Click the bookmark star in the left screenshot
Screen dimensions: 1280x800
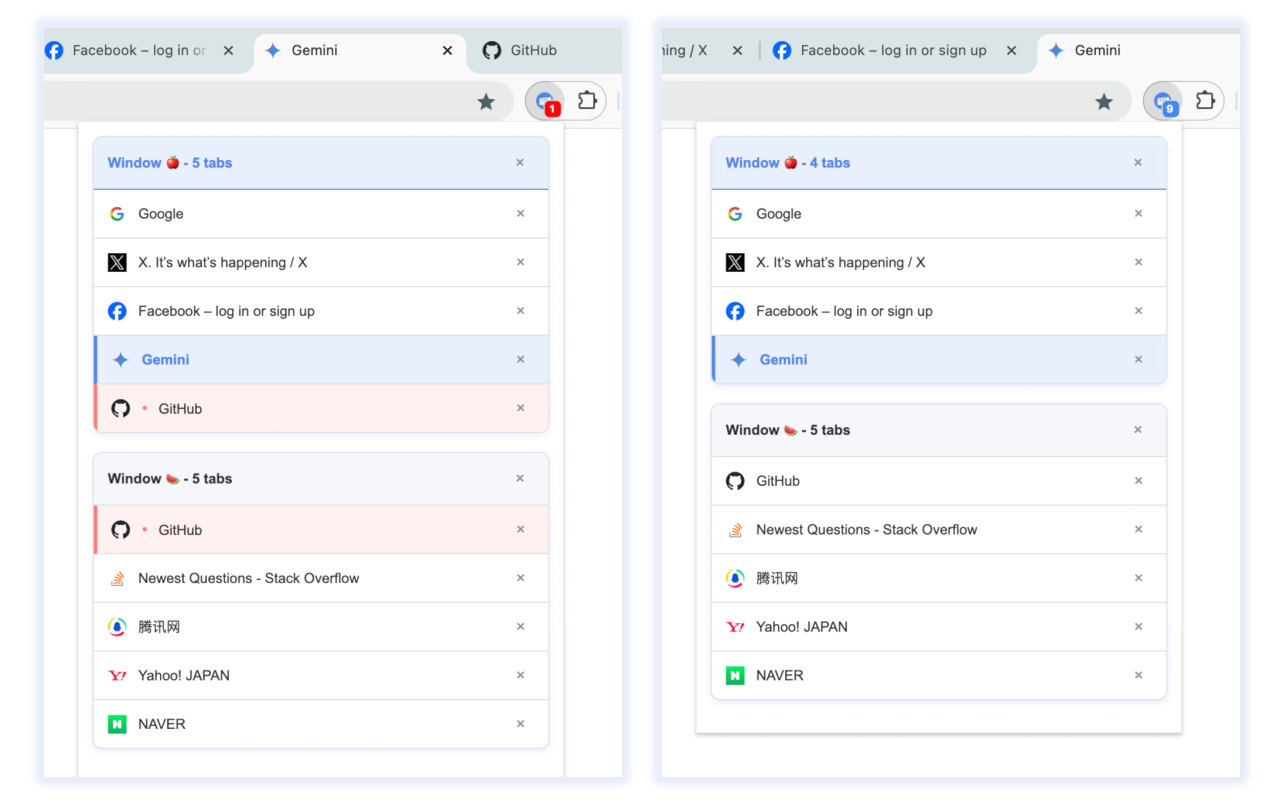(x=486, y=101)
